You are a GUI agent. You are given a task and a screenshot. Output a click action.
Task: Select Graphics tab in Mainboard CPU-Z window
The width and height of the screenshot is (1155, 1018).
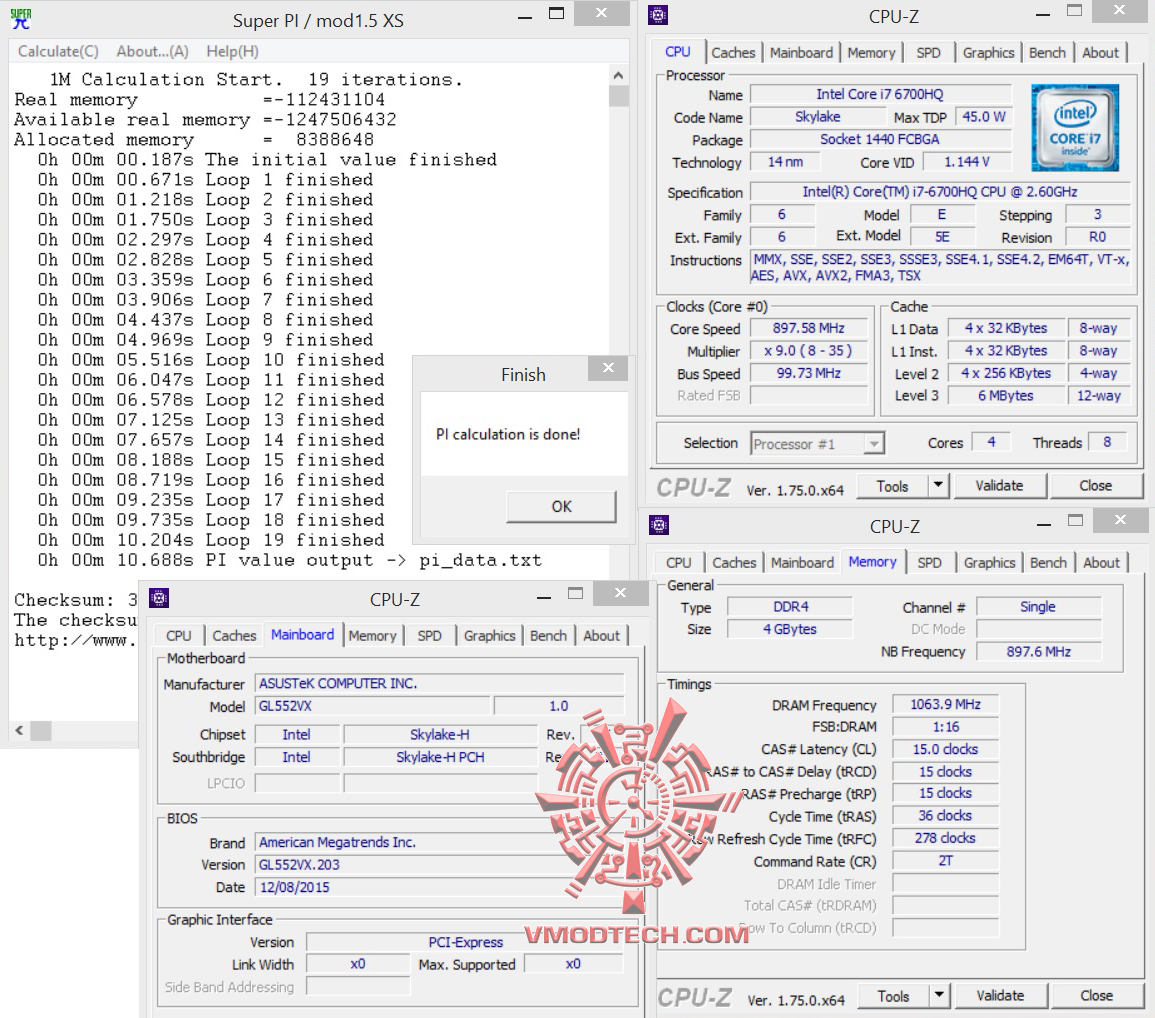489,636
